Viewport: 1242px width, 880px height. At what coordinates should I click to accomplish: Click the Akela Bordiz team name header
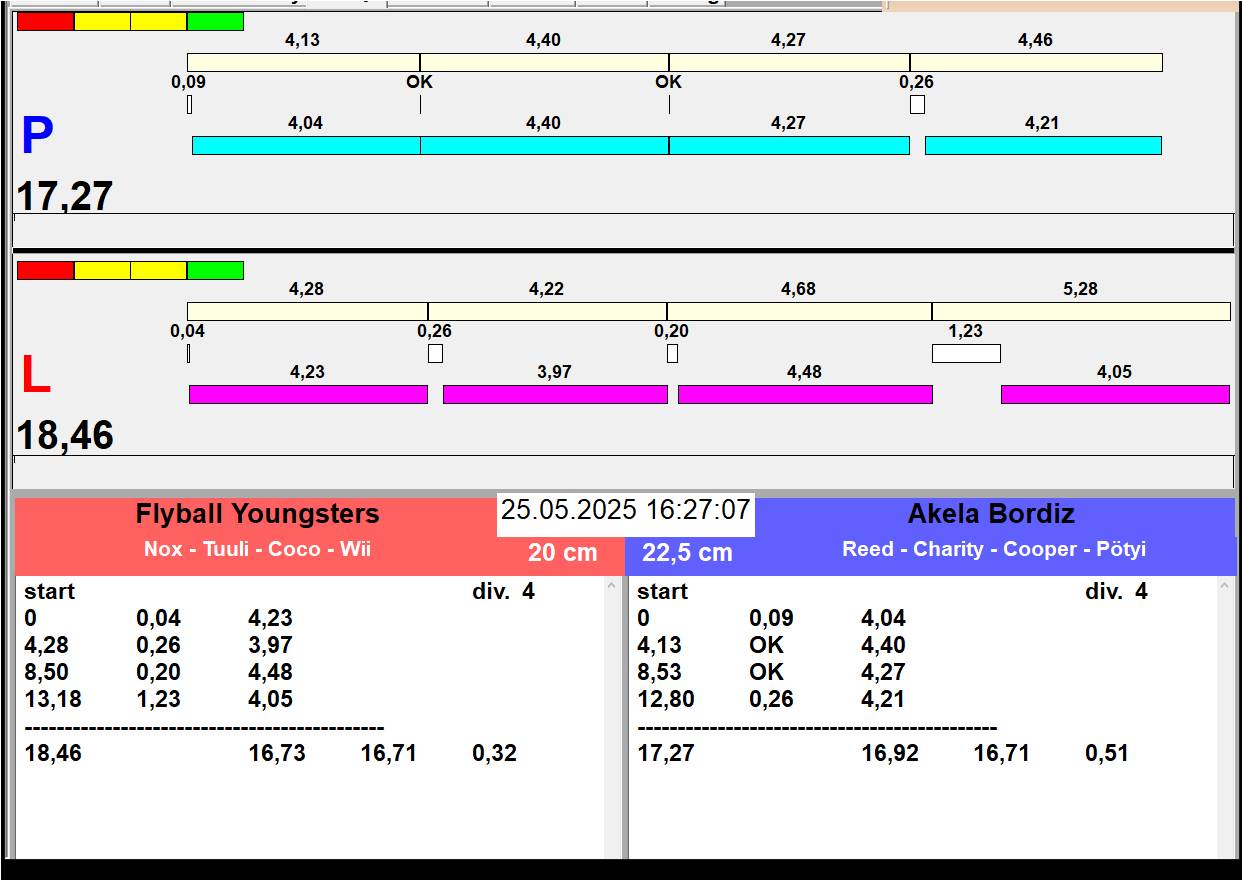pyautogui.click(x=991, y=514)
